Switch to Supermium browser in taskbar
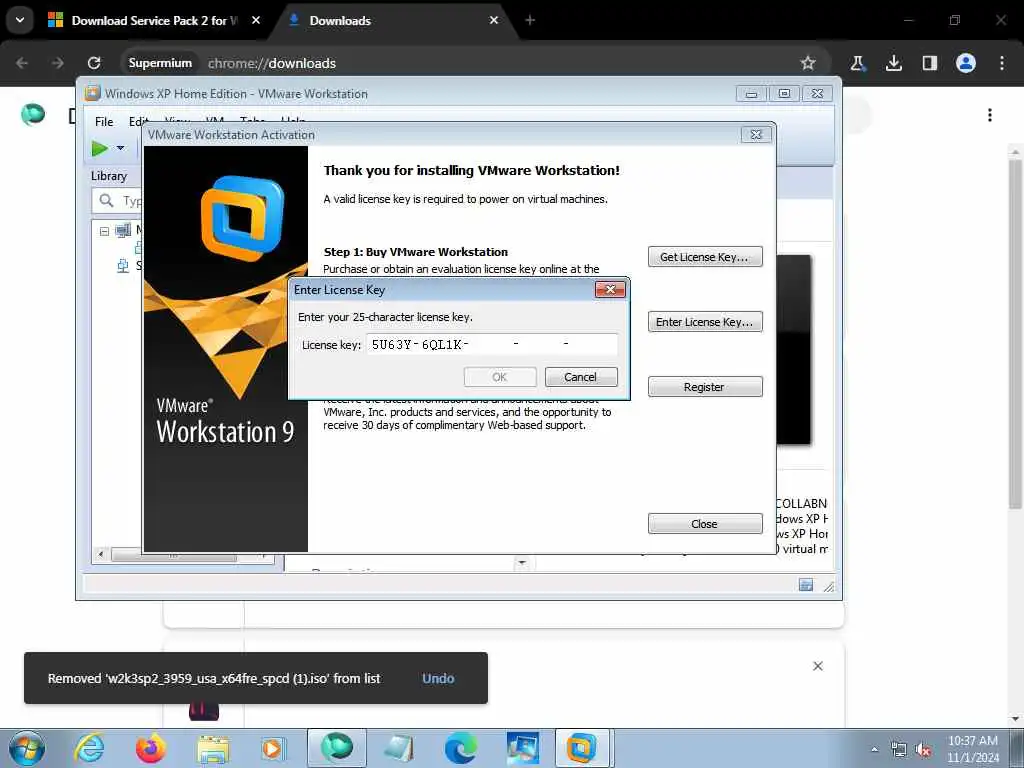Viewport: 1024px width, 768px height. (337, 748)
